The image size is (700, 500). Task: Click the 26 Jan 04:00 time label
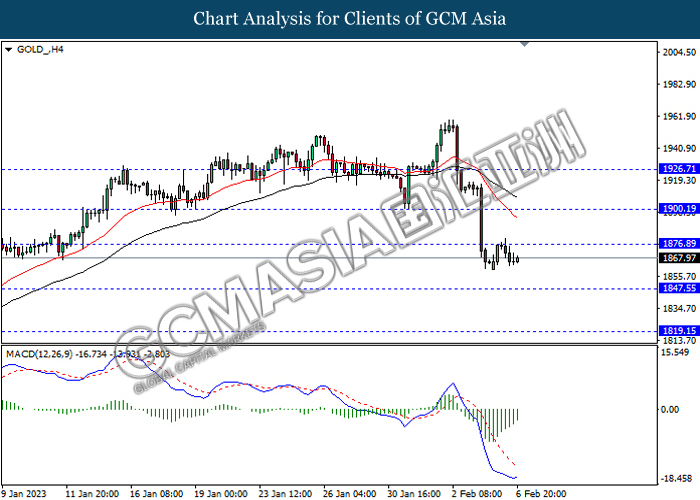click(350, 493)
